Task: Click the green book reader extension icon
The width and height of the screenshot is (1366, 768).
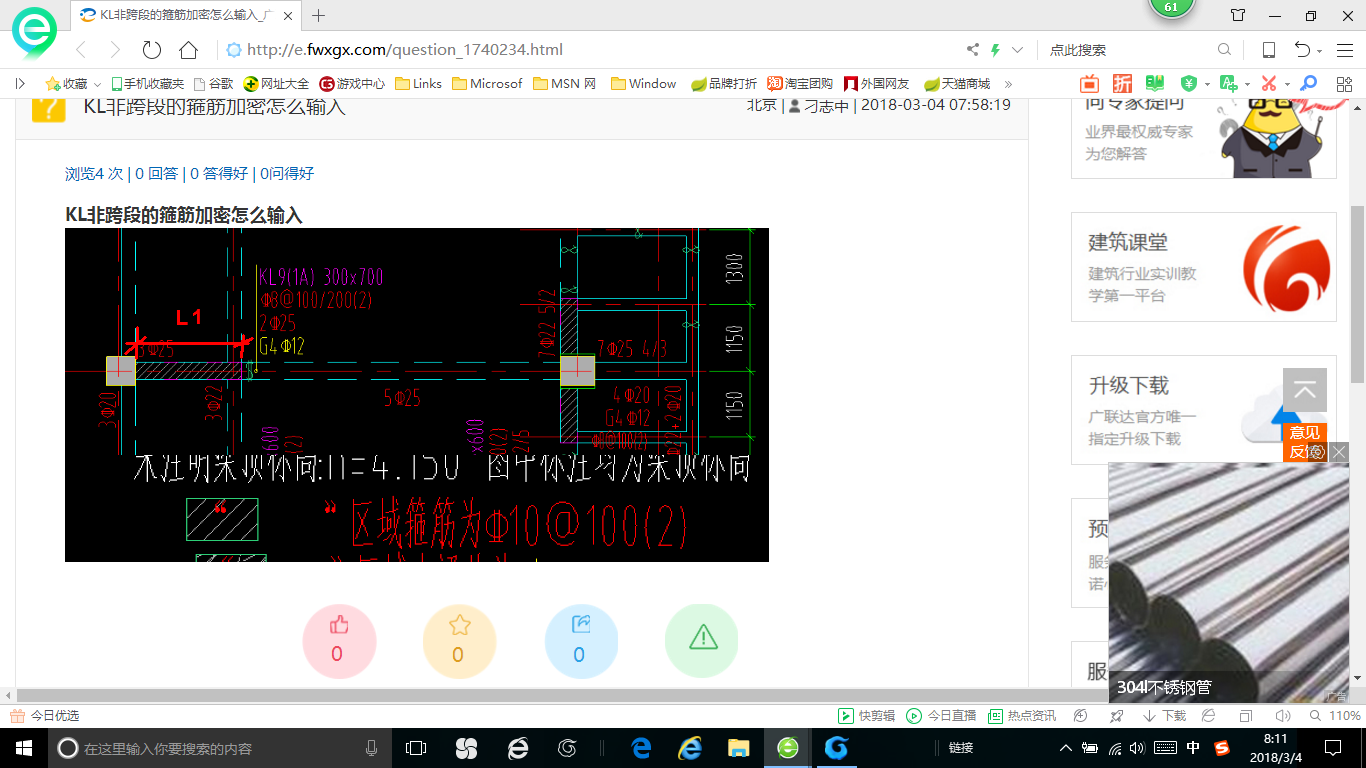Action: pyautogui.click(x=1155, y=84)
